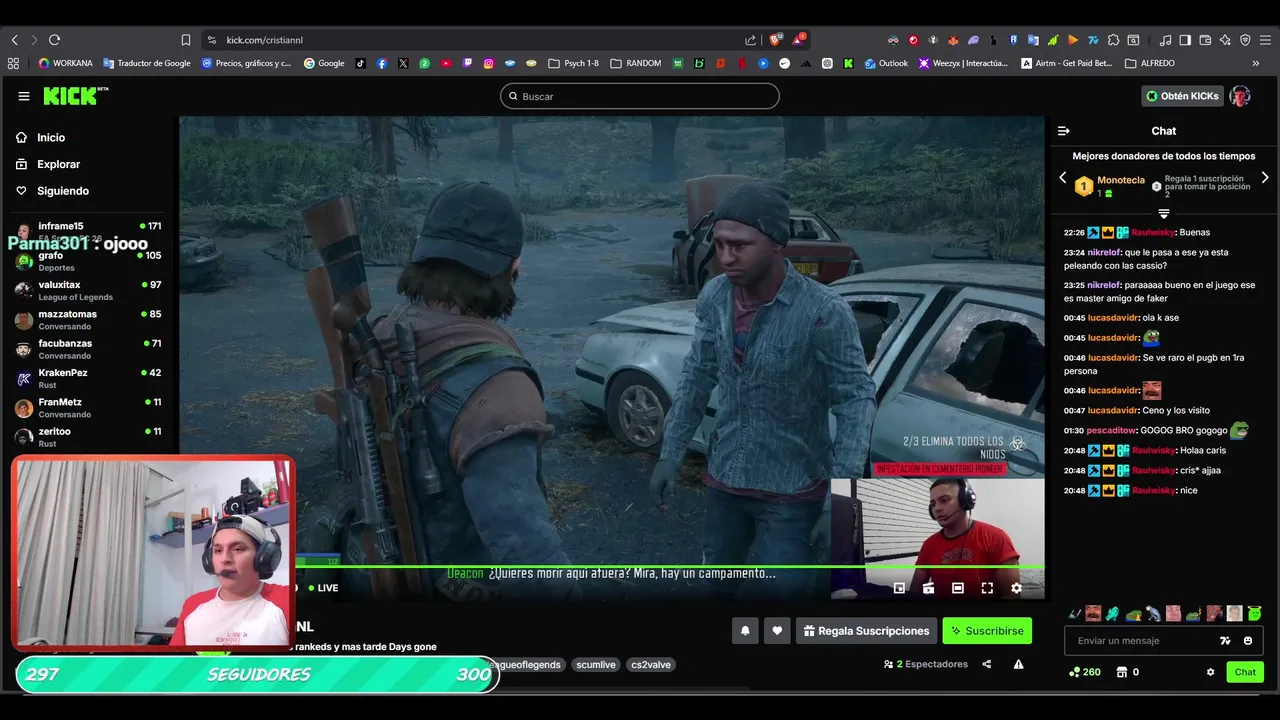Screen dimensions: 1280x720
Task: Expand the ALFREDO bookmark folder
Action: click(x=1150, y=63)
